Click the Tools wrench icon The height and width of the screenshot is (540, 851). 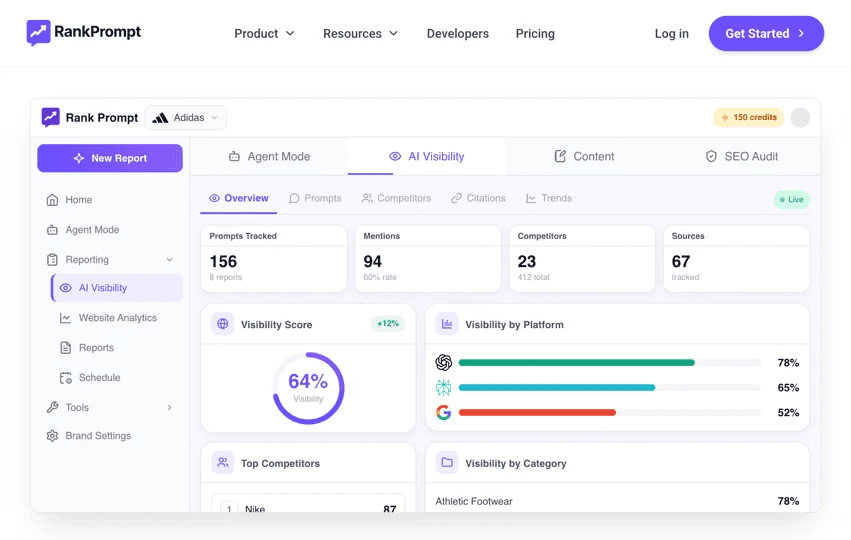[x=52, y=407]
